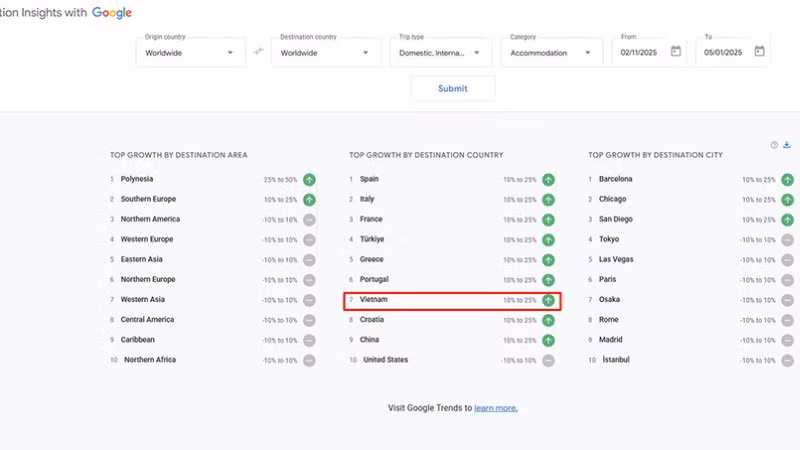The image size is (800, 450).
Task: Open the Destination country dropdown
Action: pyautogui.click(x=325, y=52)
